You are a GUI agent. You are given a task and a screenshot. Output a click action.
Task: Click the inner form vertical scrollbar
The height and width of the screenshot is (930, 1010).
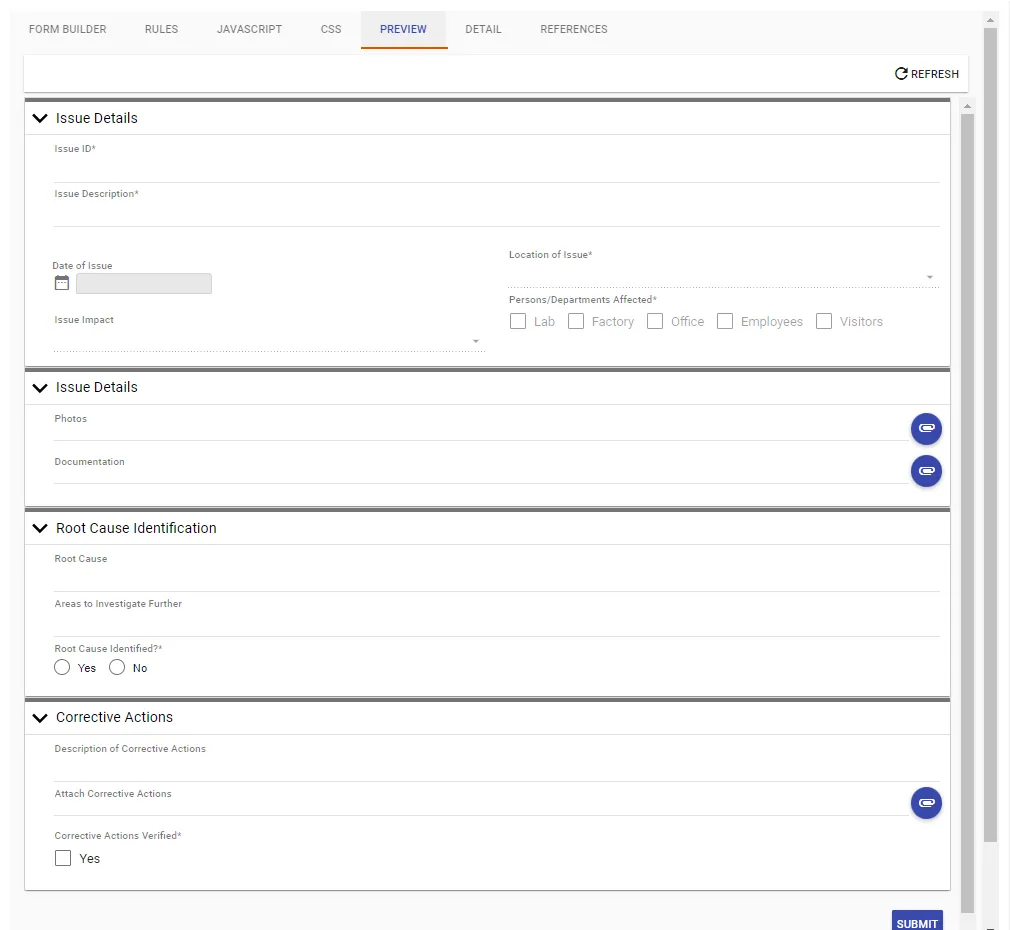click(x=967, y=500)
